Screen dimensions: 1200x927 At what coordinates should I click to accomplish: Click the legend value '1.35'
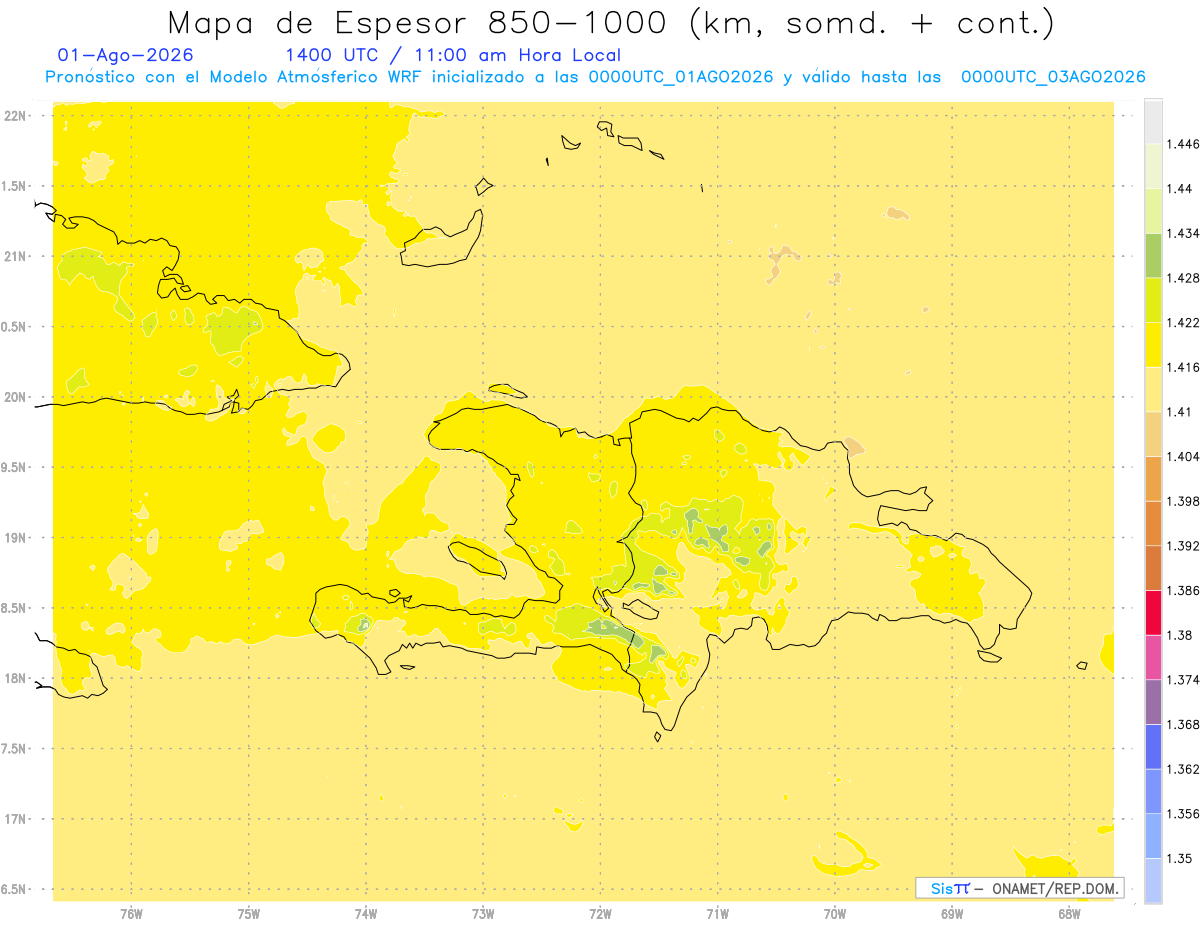pos(1179,859)
